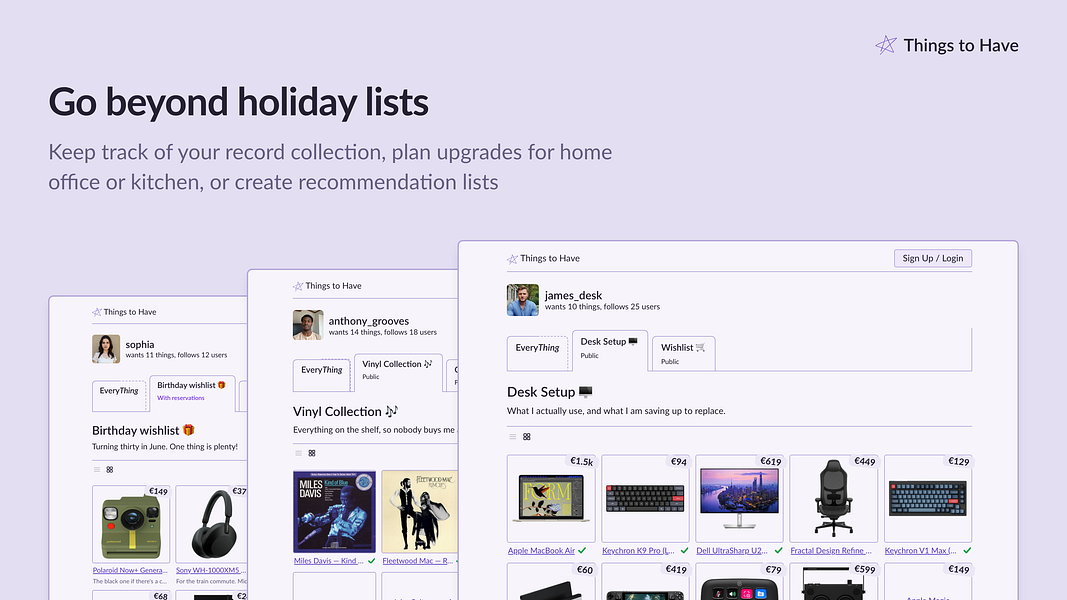
Task: Open the Desk Setup tab
Action: (x=610, y=350)
